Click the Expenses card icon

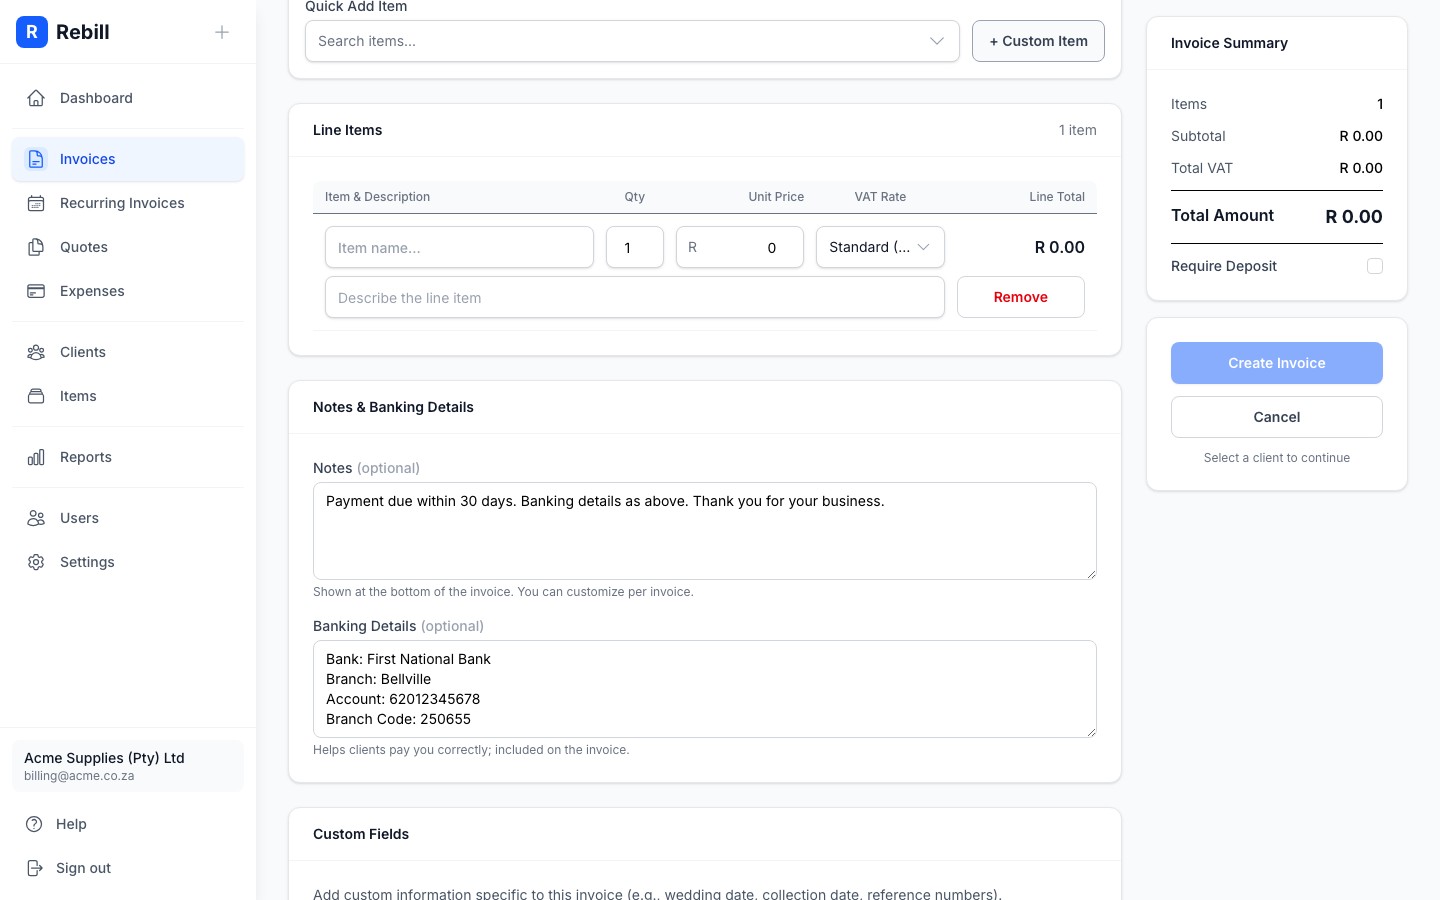point(36,291)
